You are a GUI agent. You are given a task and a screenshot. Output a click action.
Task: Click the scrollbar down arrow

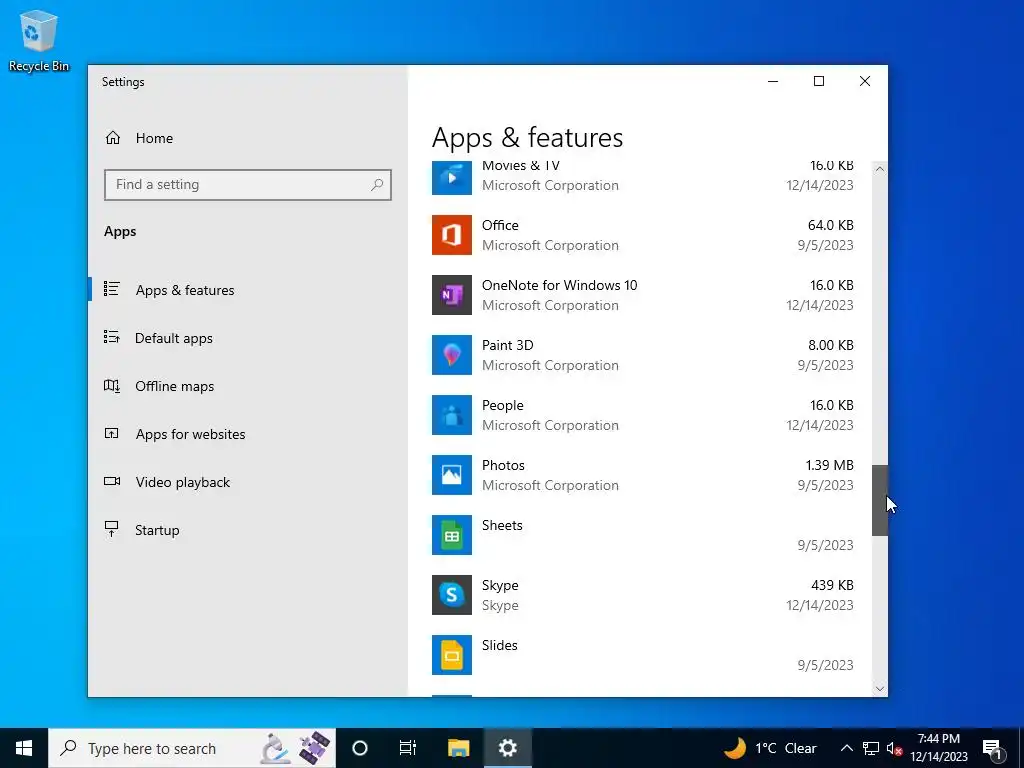tap(880, 689)
